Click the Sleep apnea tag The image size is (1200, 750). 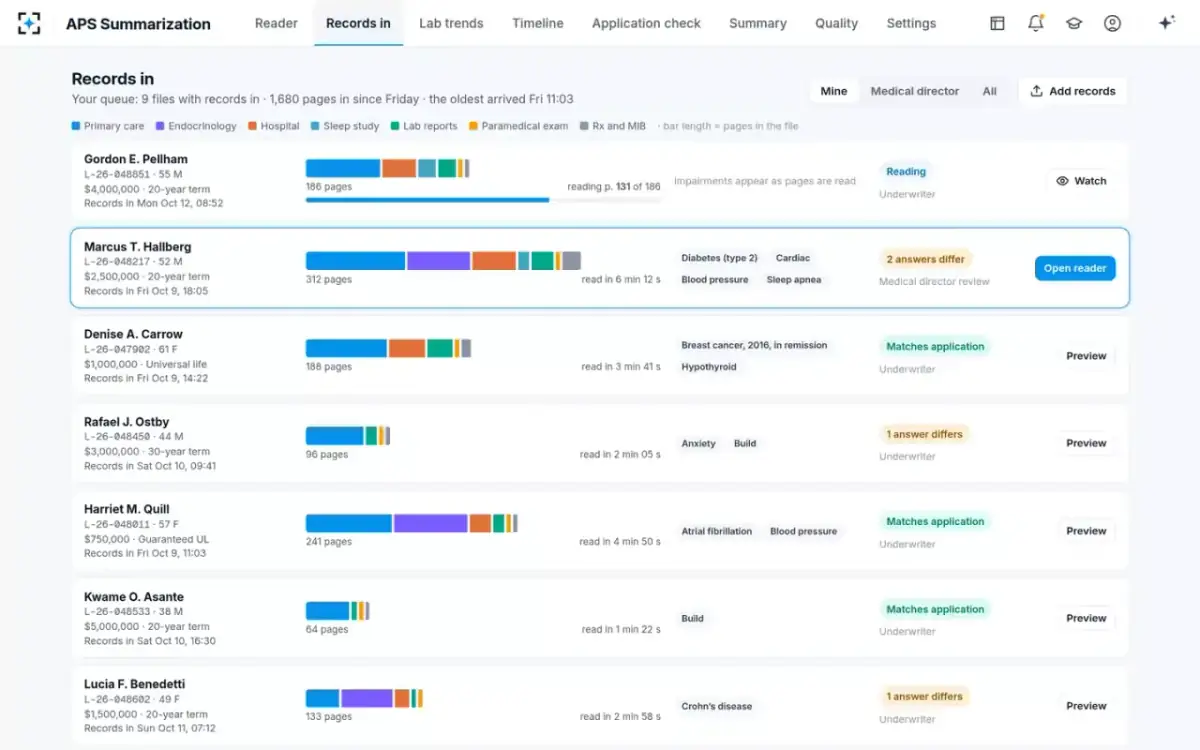(794, 280)
